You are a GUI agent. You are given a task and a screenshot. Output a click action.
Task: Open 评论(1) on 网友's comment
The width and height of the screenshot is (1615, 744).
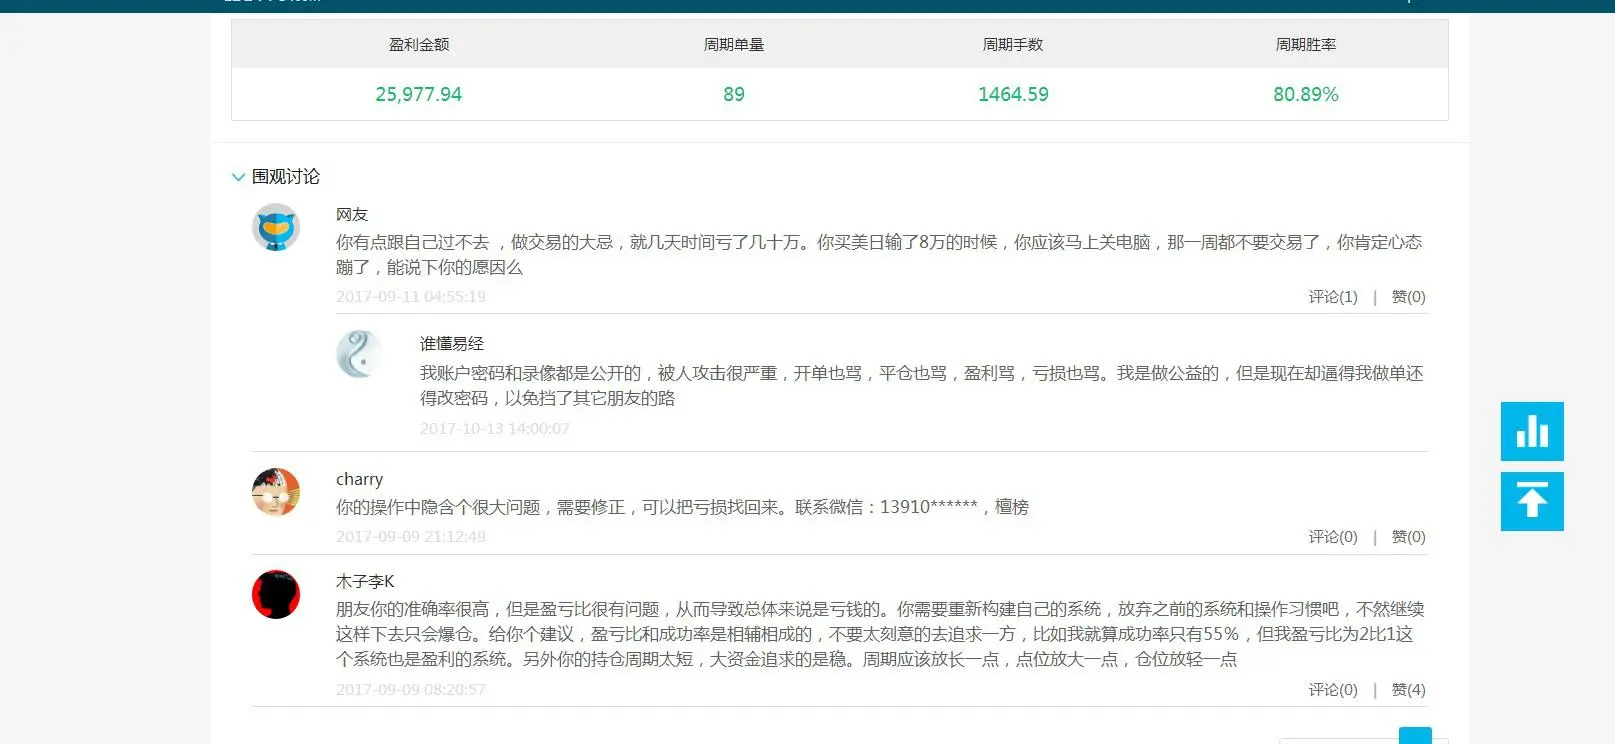point(1333,297)
